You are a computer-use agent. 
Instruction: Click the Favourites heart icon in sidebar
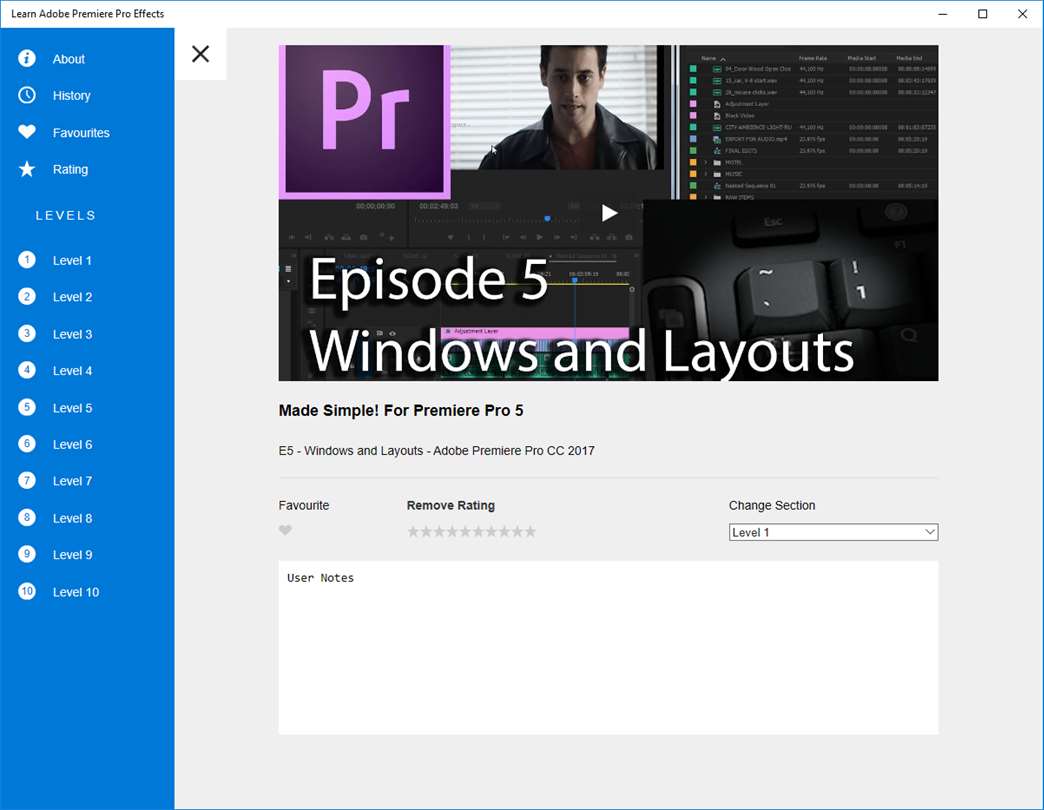(x=27, y=132)
